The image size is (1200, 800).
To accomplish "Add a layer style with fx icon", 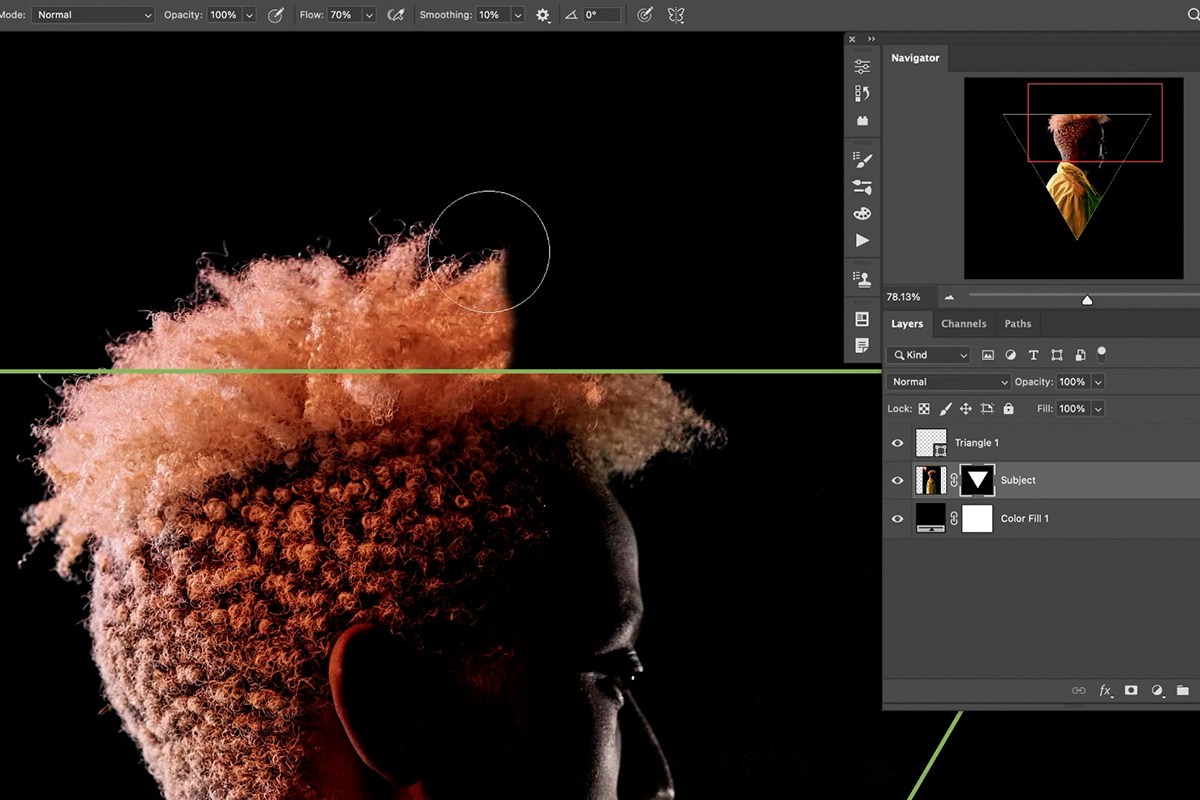I will 1105,690.
